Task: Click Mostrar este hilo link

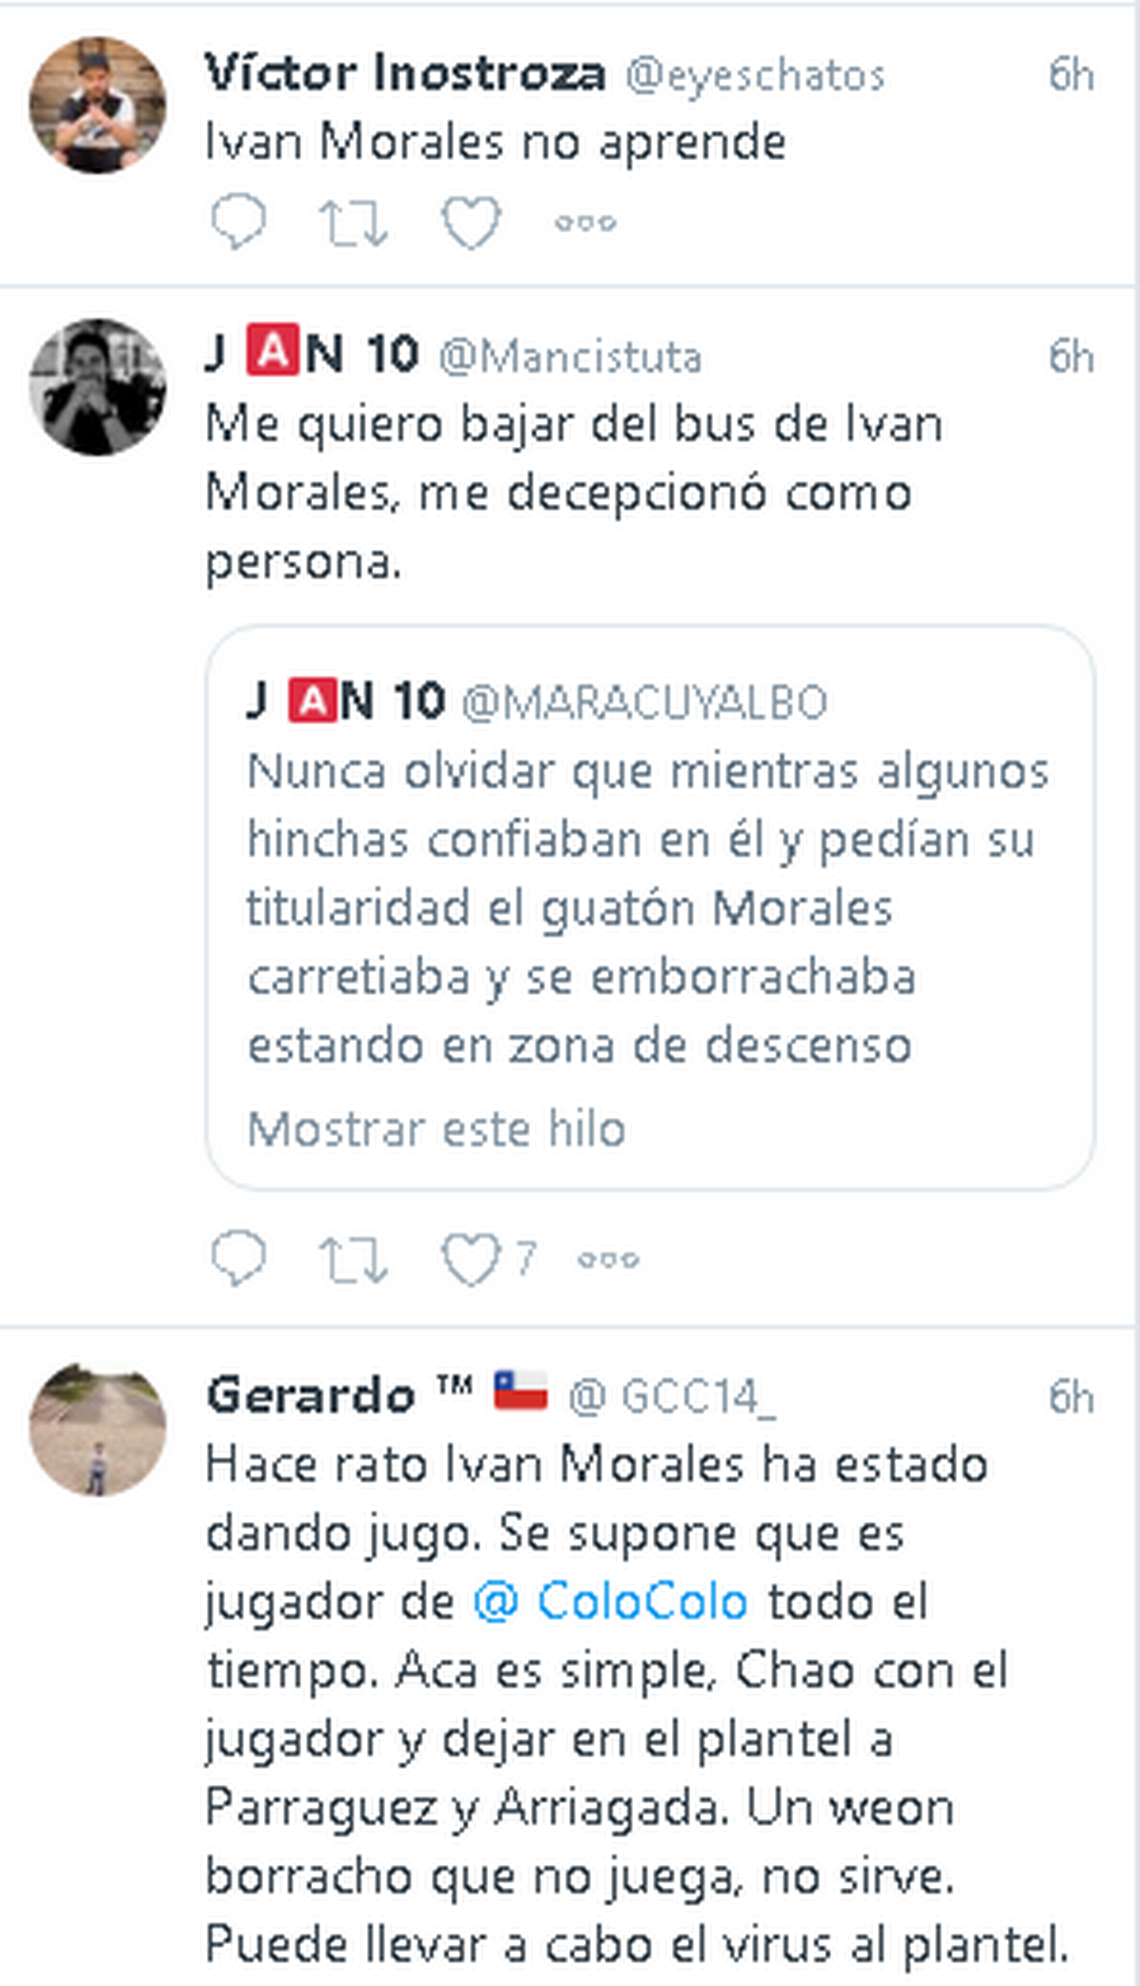Action: (436, 1129)
